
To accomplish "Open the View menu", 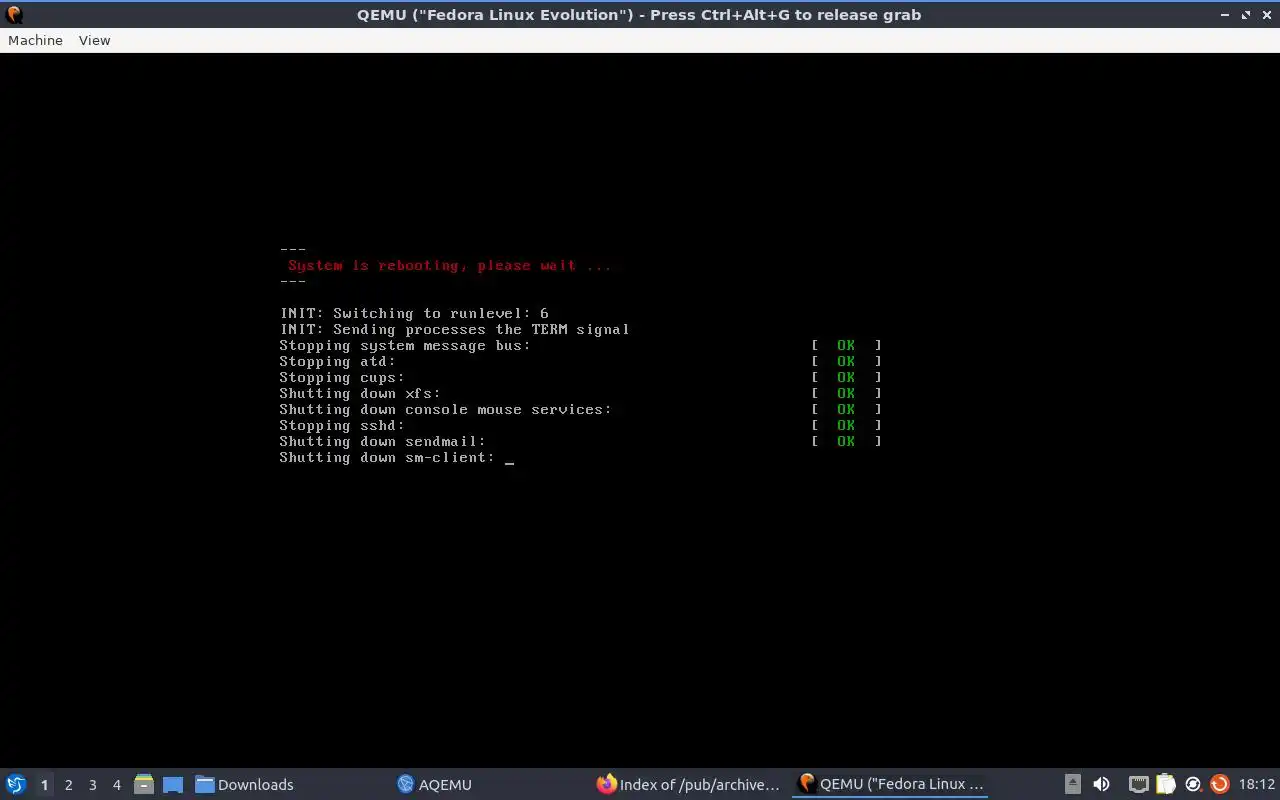I will point(94,40).
